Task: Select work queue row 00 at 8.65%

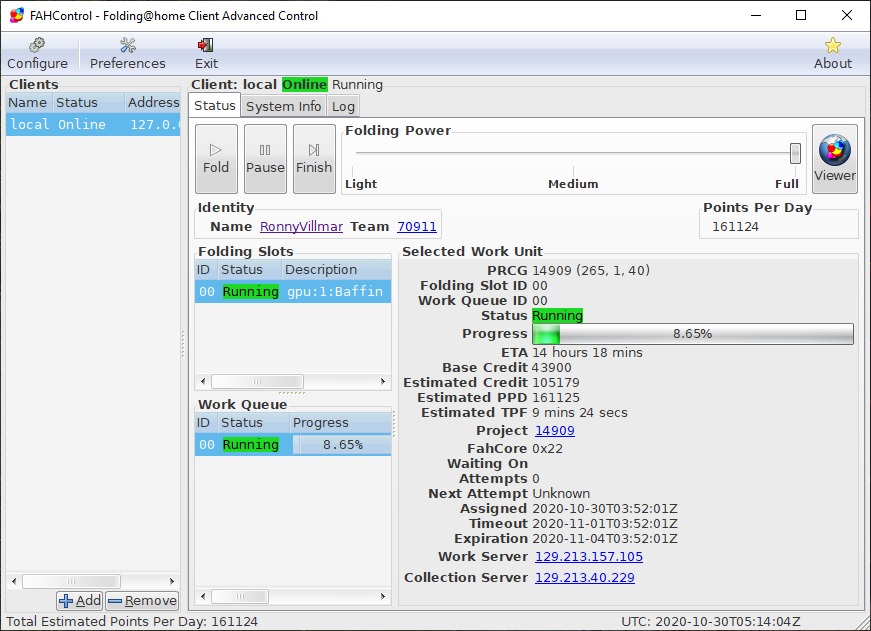Action: [x=293, y=445]
